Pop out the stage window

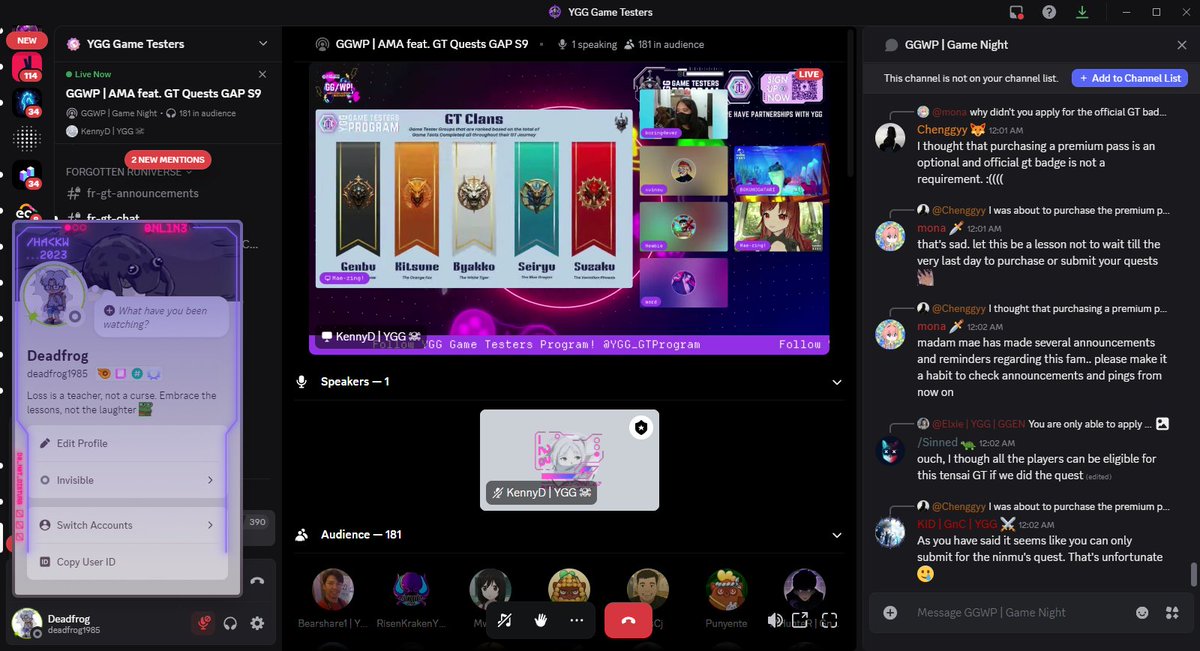coord(801,620)
